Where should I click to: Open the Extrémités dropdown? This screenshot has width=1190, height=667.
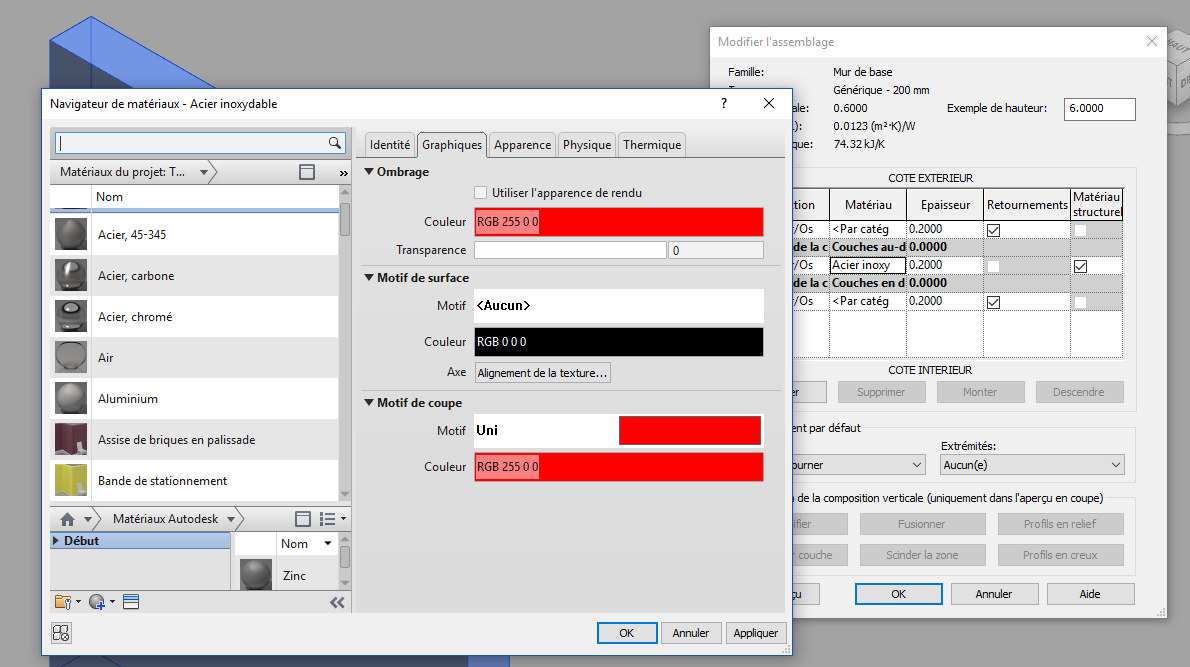[x=1032, y=465]
